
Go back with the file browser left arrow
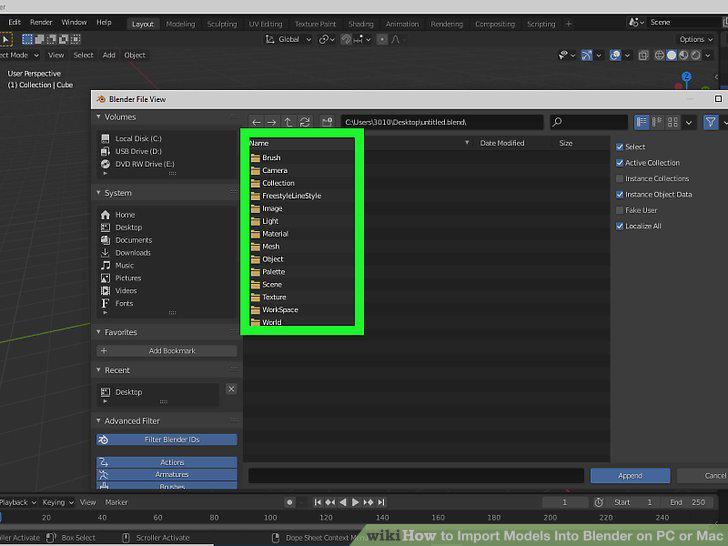(x=256, y=122)
